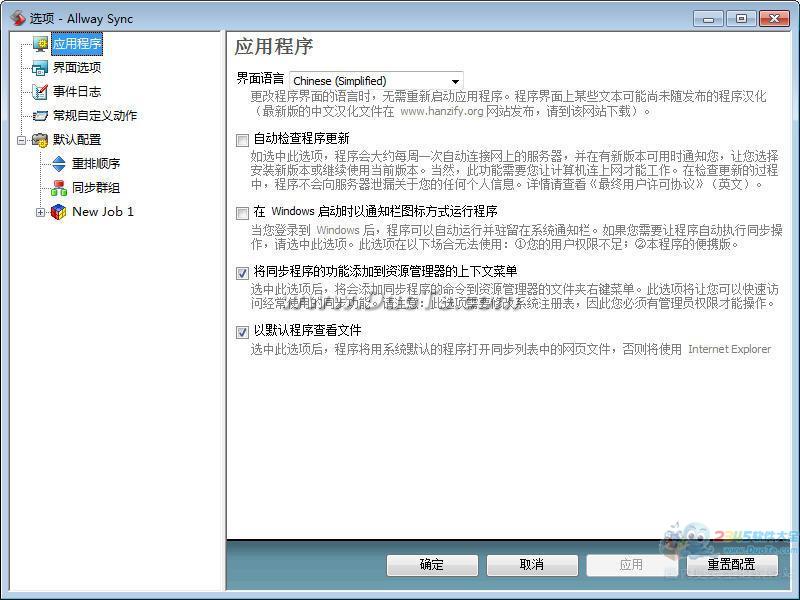
Task: Click the 重排顺序 up-down arrows icon
Action: (x=59, y=164)
